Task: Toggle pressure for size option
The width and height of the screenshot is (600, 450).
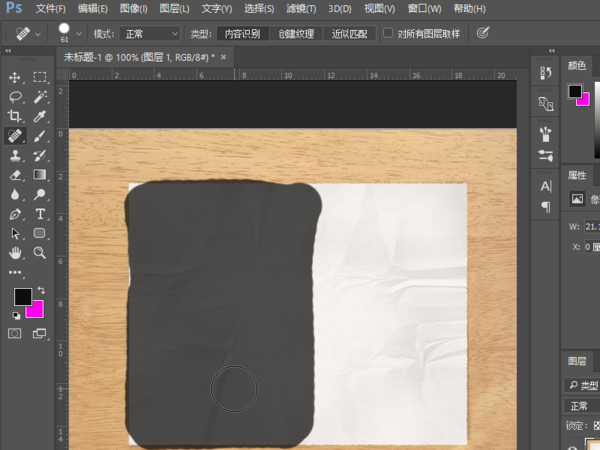Action: 483,33
